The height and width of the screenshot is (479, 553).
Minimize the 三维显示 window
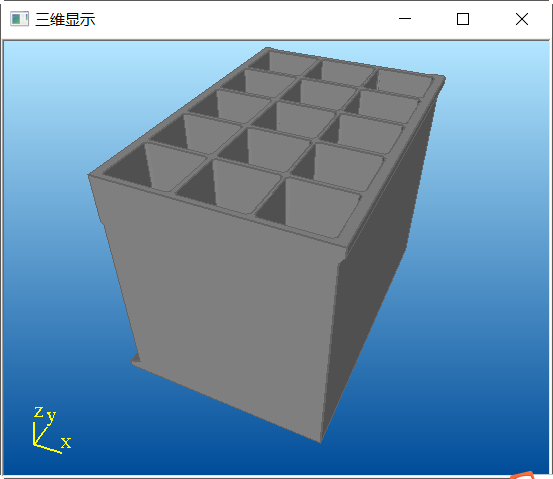[x=405, y=19]
